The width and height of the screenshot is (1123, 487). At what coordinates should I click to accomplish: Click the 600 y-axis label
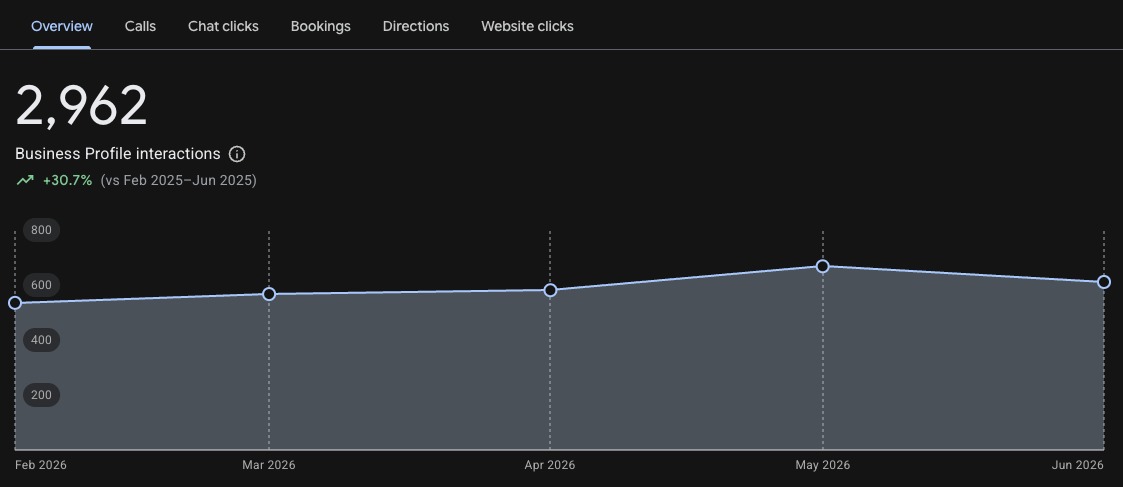42,285
